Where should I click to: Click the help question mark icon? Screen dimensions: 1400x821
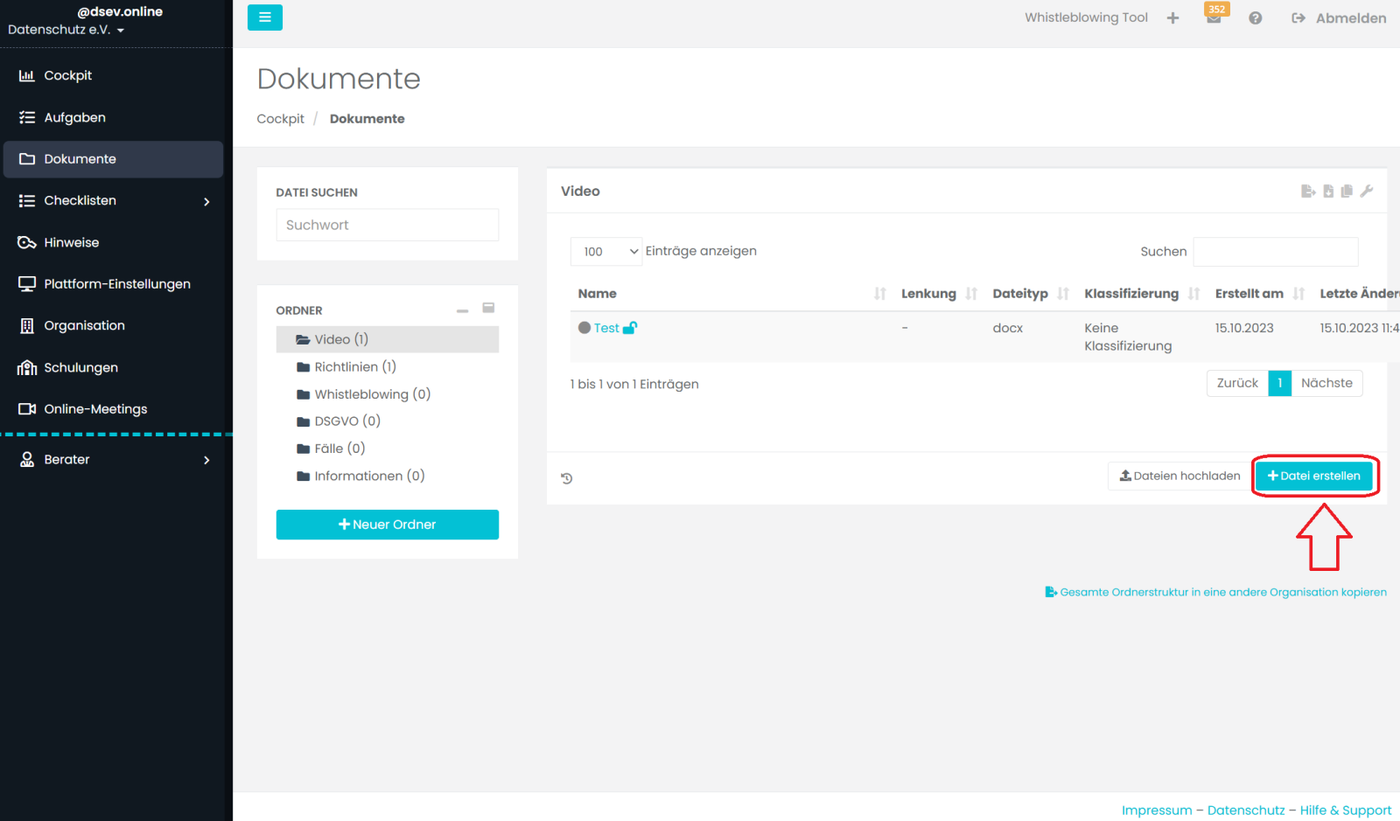pos(1255,18)
